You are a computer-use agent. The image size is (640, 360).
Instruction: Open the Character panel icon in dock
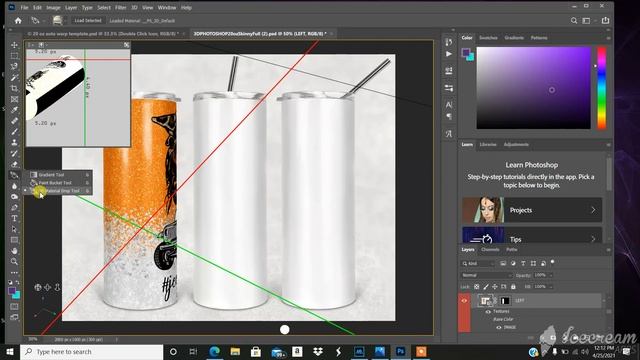449,105
